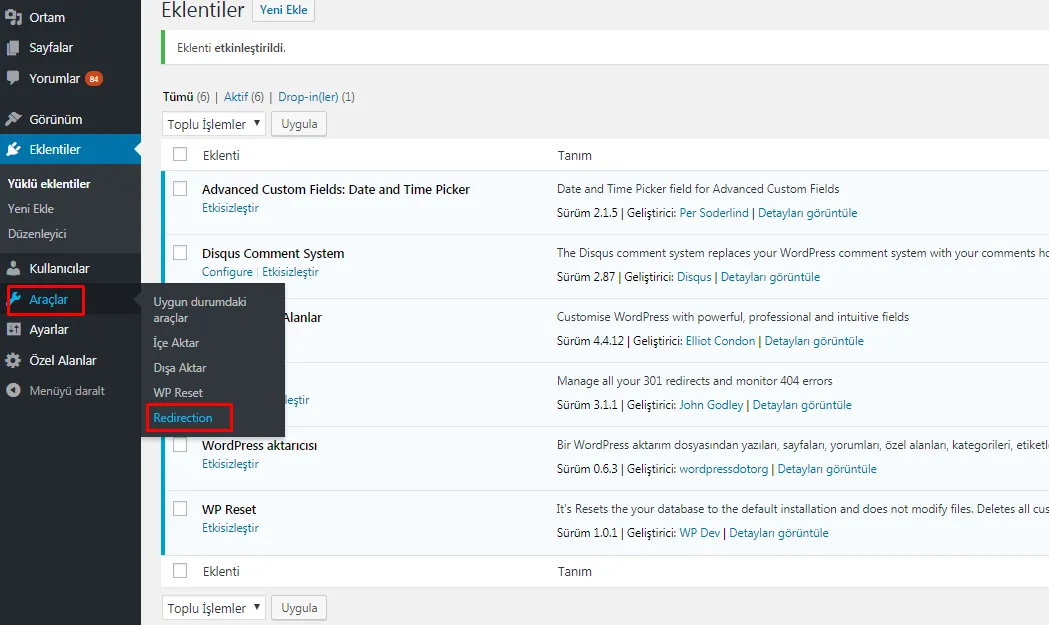Screen dimensions: 1049x625
Task: Open WP Dev developer link
Action: pyautogui.click(x=700, y=533)
